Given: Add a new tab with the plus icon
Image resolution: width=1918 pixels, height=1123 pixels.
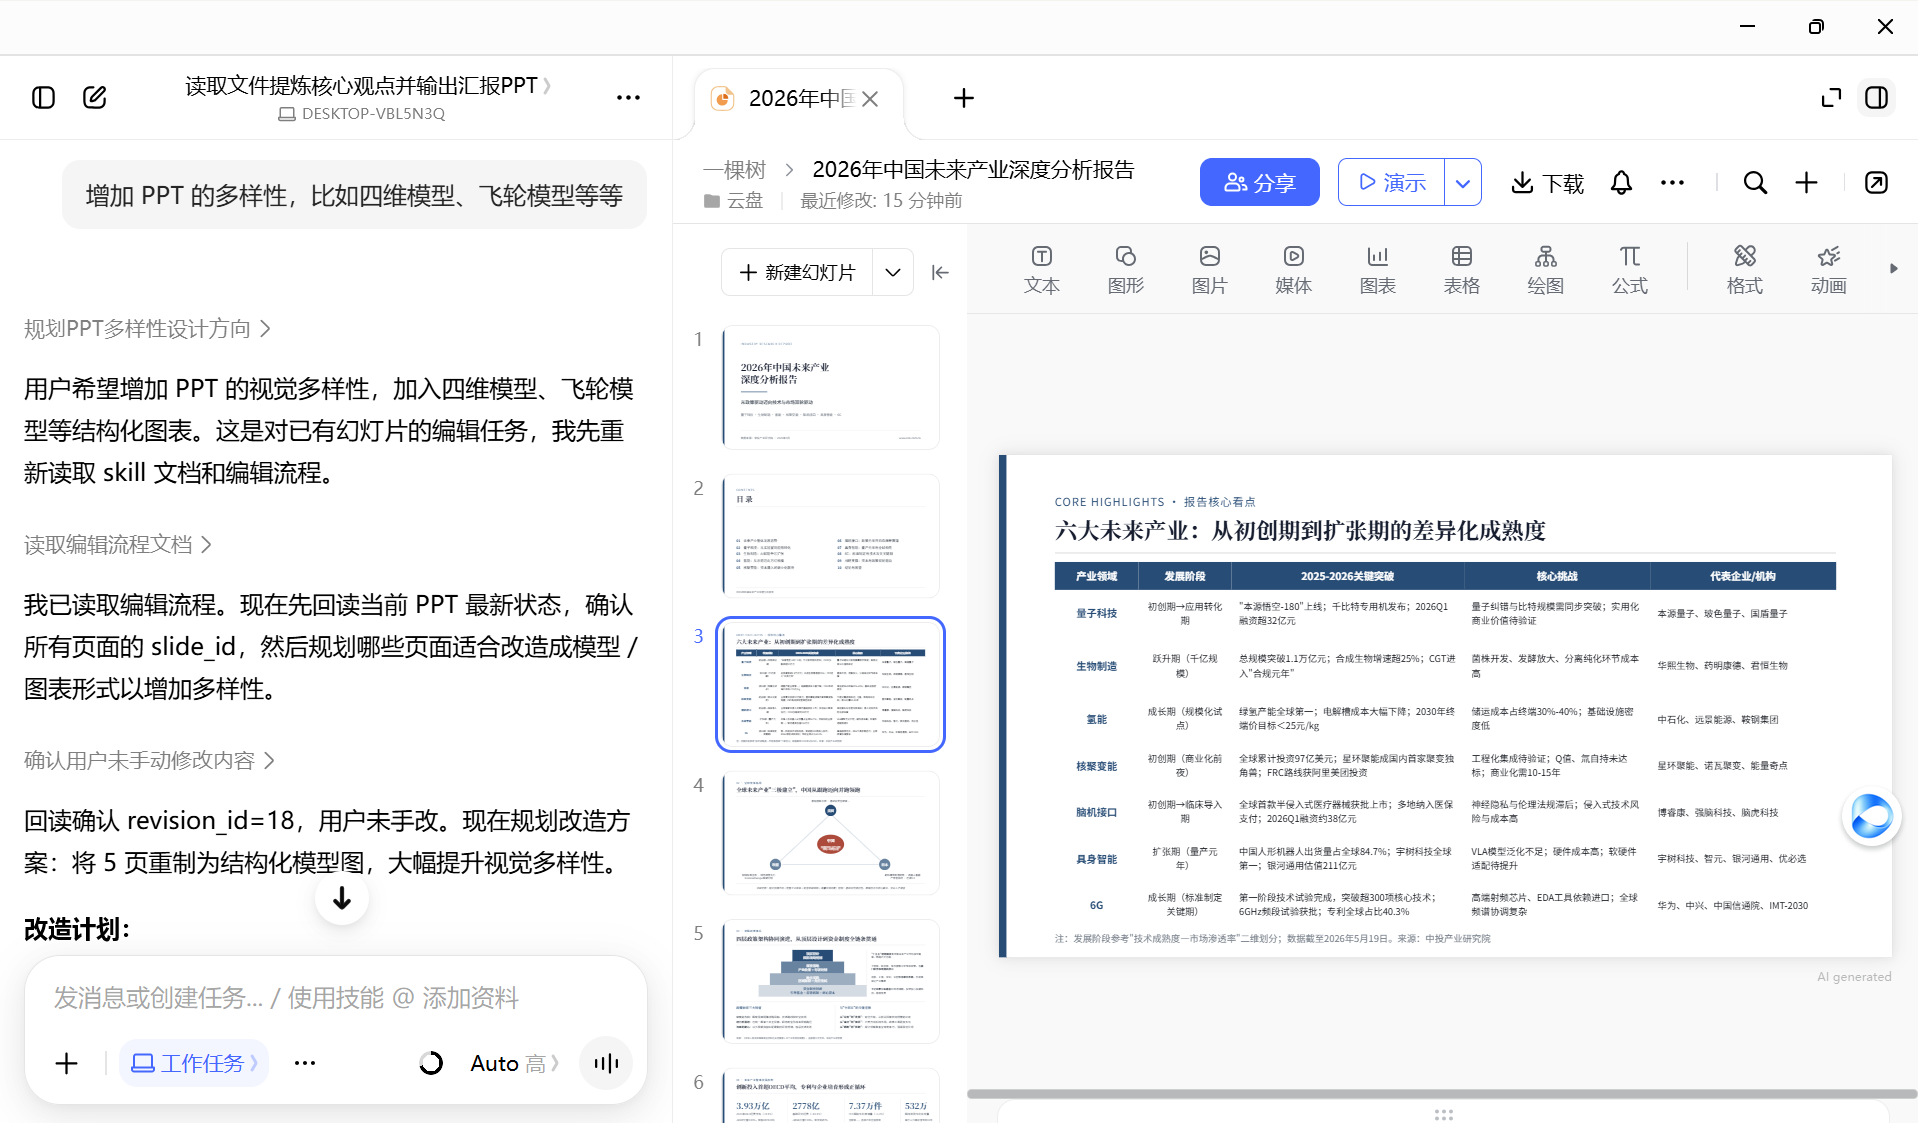Looking at the screenshot, I should [x=964, y=98].
